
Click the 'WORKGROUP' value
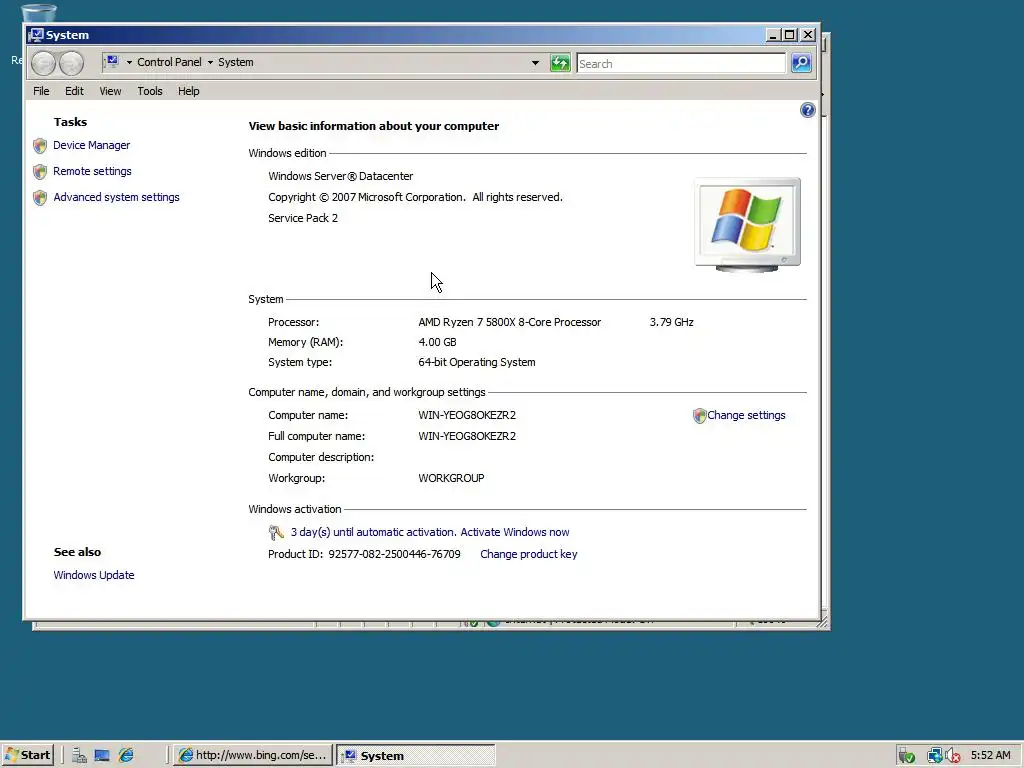tap(451, 479)
